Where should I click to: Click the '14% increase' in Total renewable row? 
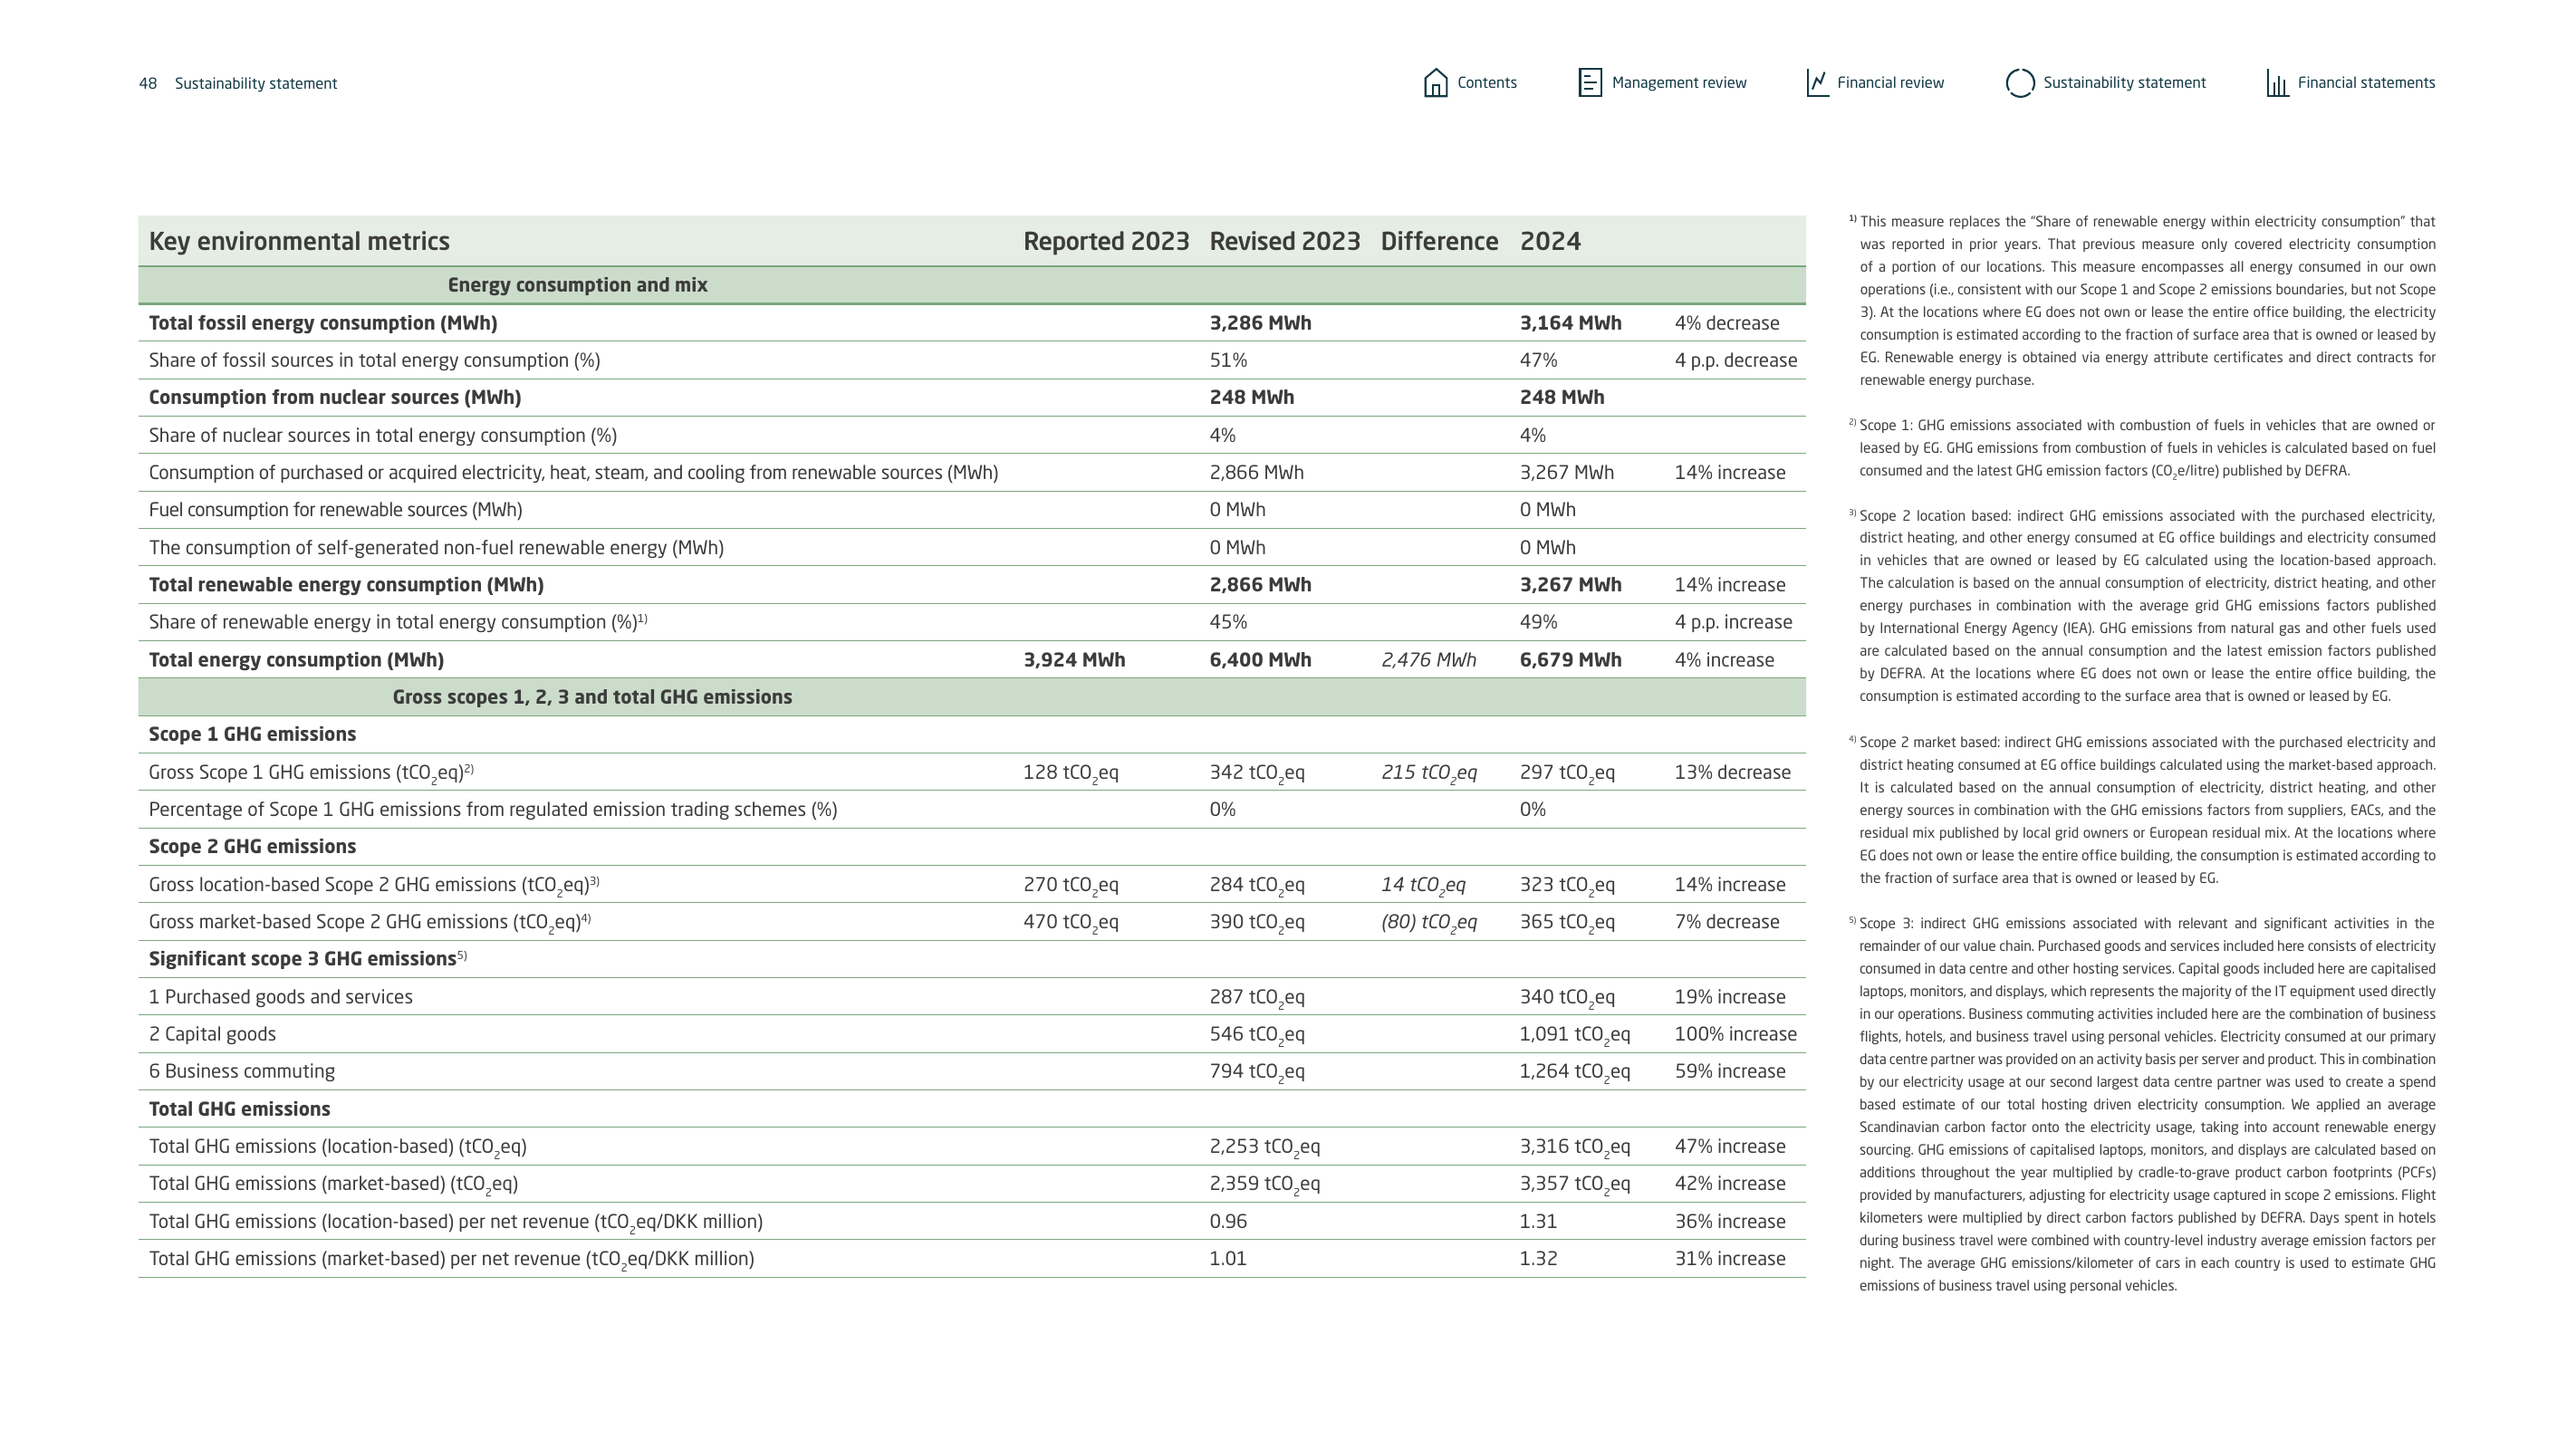coord(1729,585)
